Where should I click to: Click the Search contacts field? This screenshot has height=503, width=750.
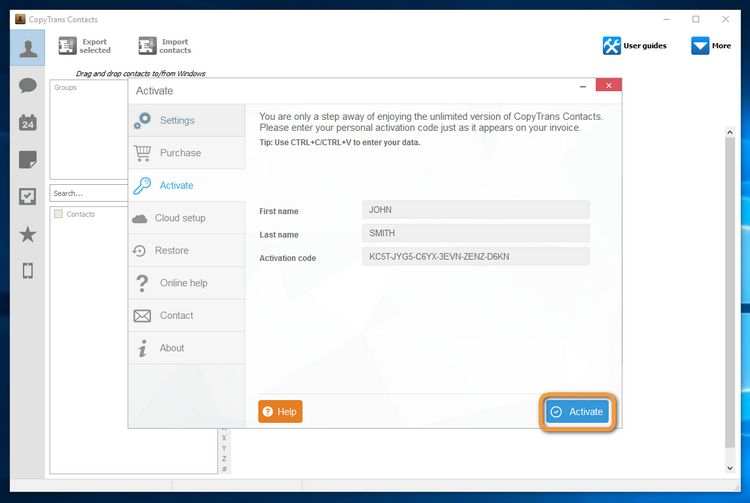click(89, 193)
